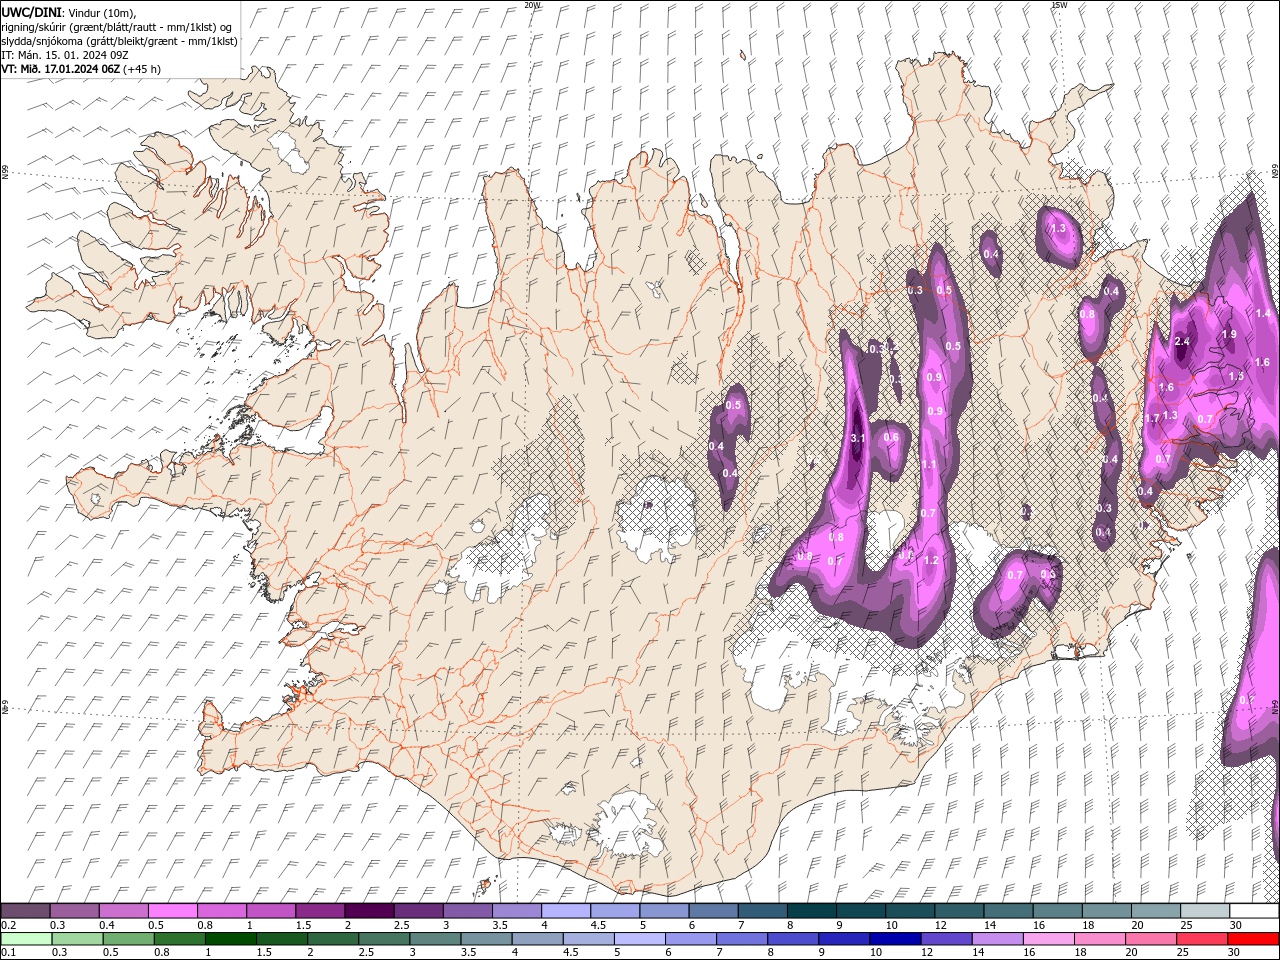This screenshot has height=960, width=1280.
Task: Select the bright pink 0.5 swatch in upper legend
Action: pos(172,910)
